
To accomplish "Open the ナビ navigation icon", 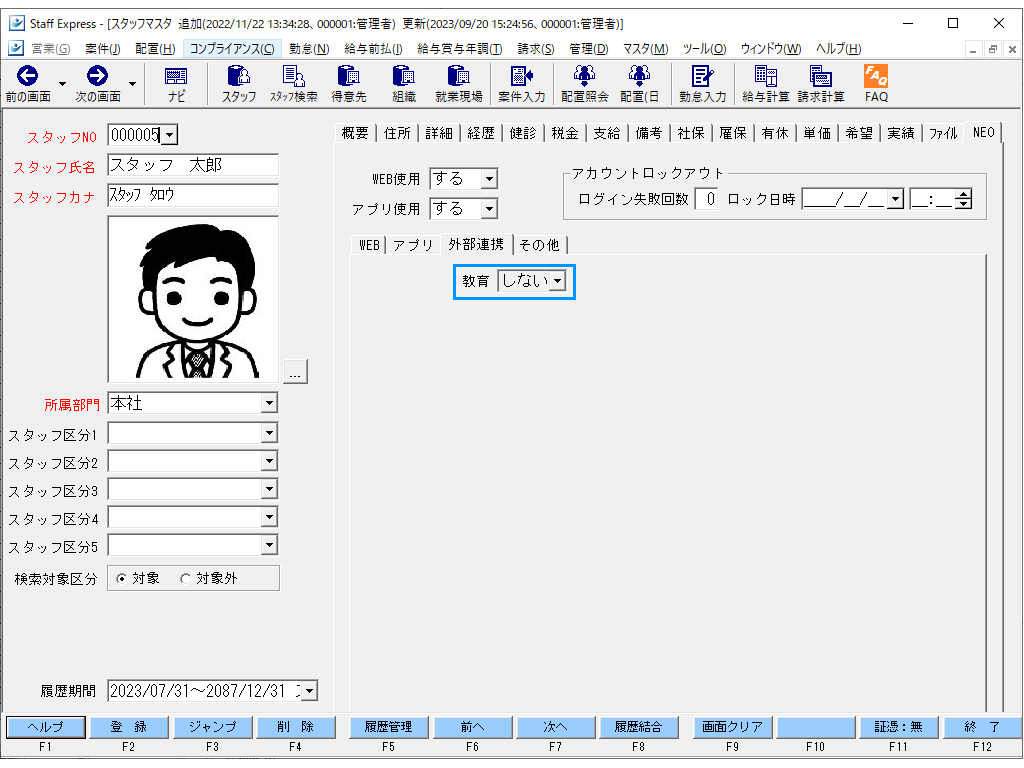I will [176, 84].
